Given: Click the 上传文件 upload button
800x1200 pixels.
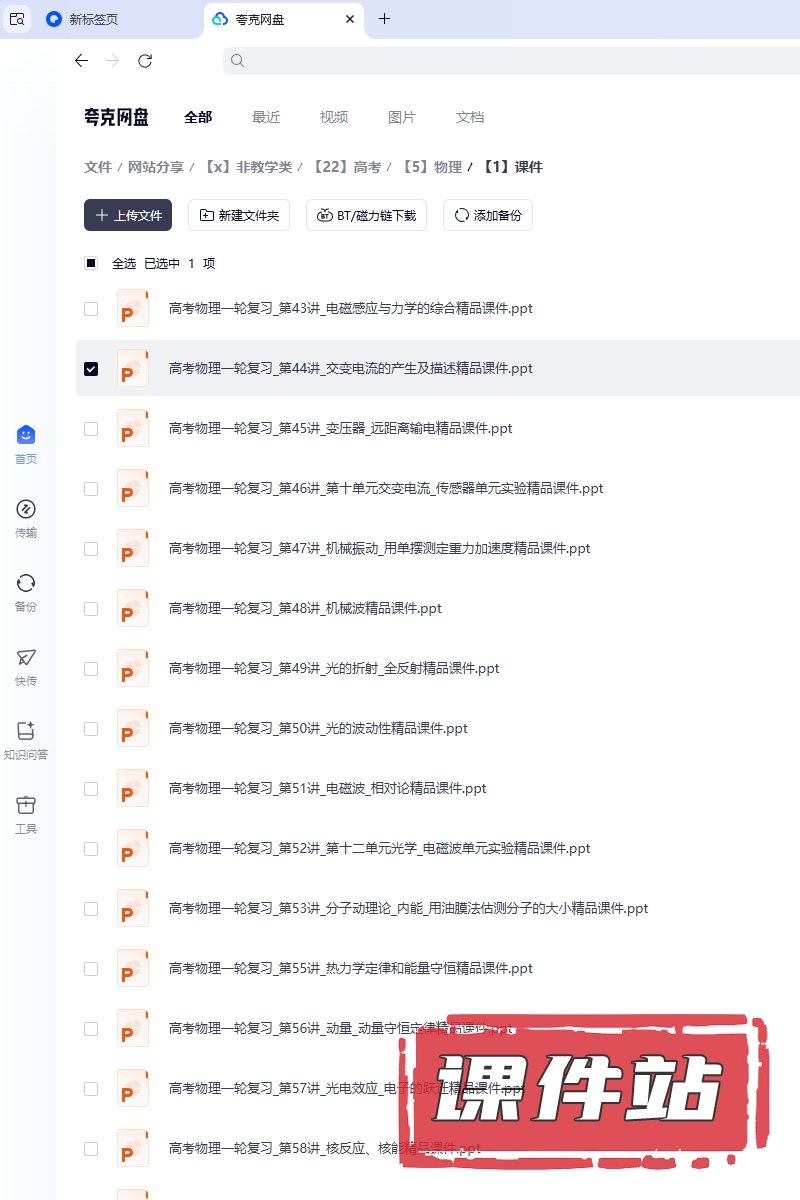Looking at the screenshot, I should tap(128, 215).
